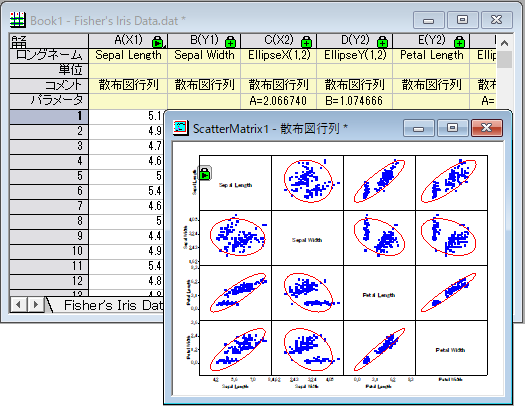The width and height of the screenshot is (525, 406).
Task: Select column header C(X2)
Action: (x=279, y=41)
